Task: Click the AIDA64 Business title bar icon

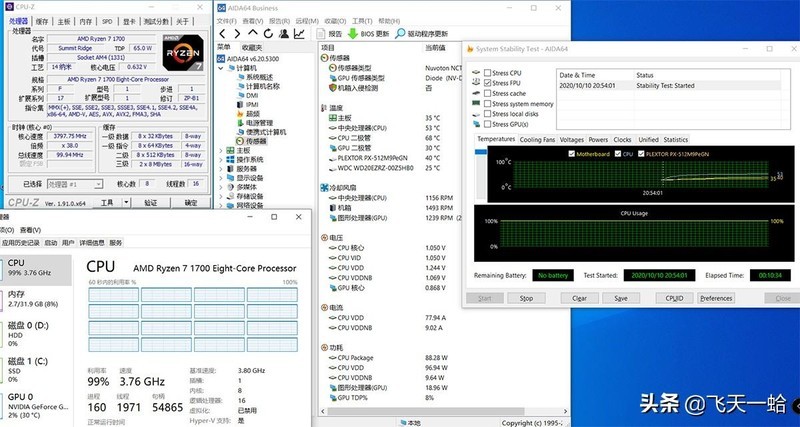Action: pyautogui.click(x=220, y=8)
